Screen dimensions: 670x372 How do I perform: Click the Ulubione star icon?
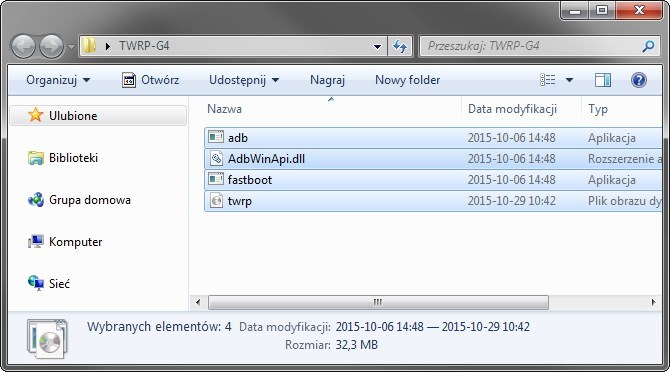coord(35,115)
